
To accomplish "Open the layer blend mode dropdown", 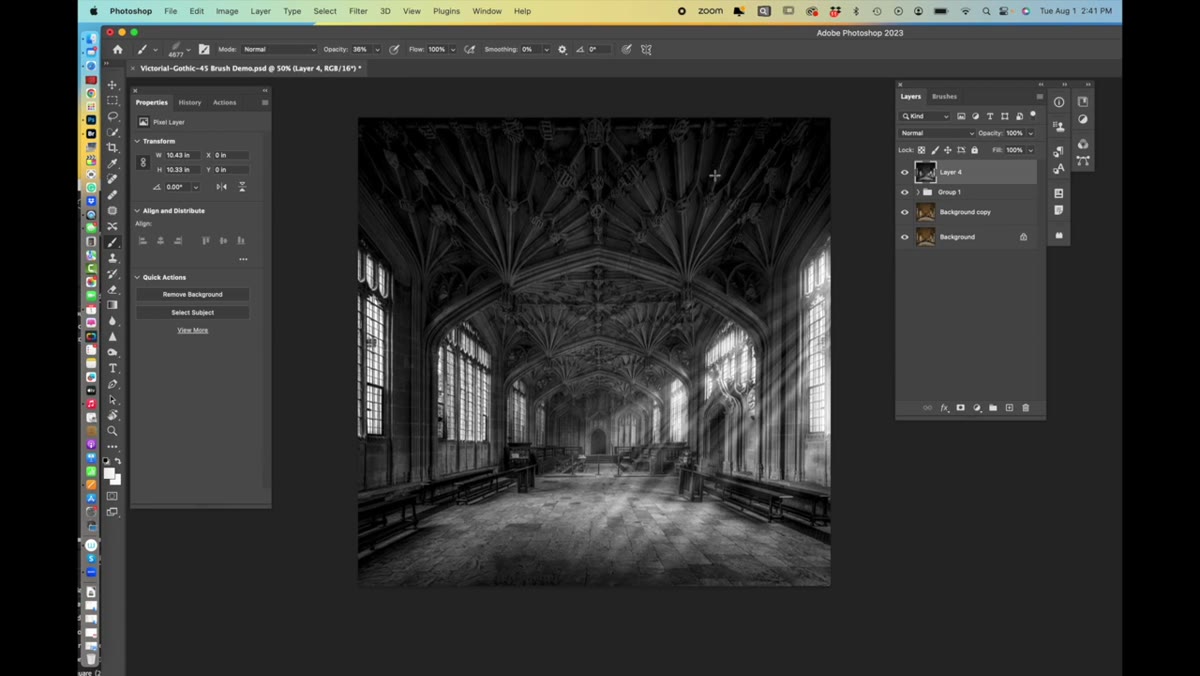I will click(937, 133).
